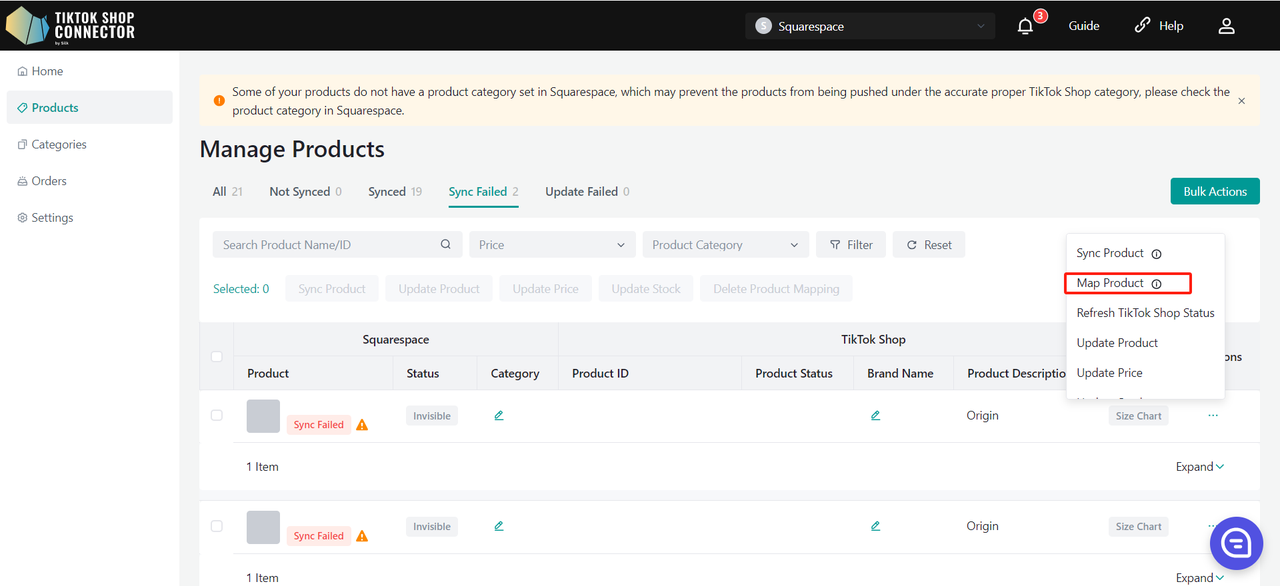Select the second product row checkbox
The image size is (1280, 586).
(216, 526)
